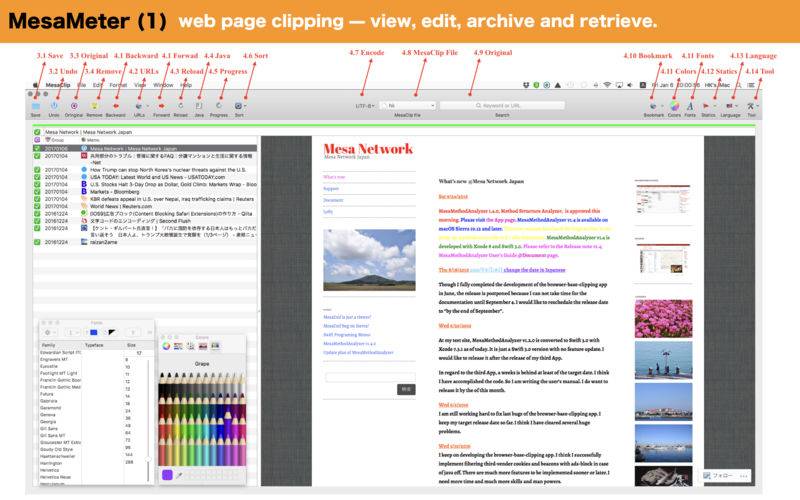Image resolution: width=800 pixels, height=500 pixels.
Task: Expand the Statics dropdown arrow
Action: coord(714,106)
